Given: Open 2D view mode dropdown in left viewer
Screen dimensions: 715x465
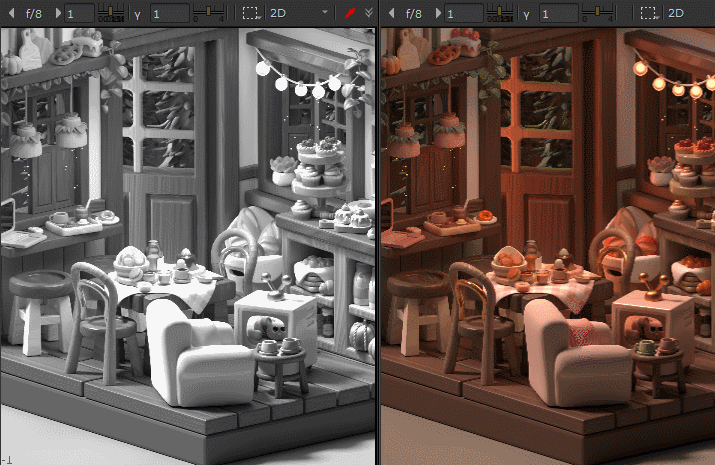Looking at the screenshot, I should [x=298, y=13].
